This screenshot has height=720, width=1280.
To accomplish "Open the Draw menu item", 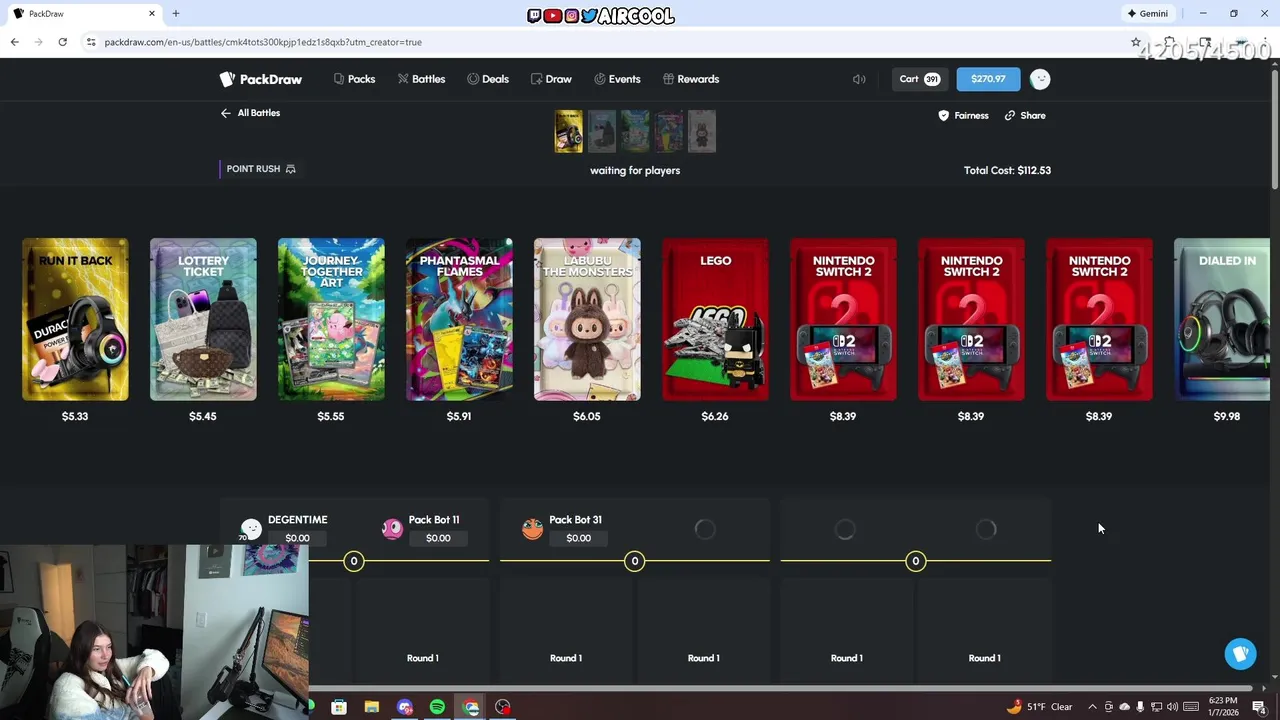I will (x=551, y=79).
